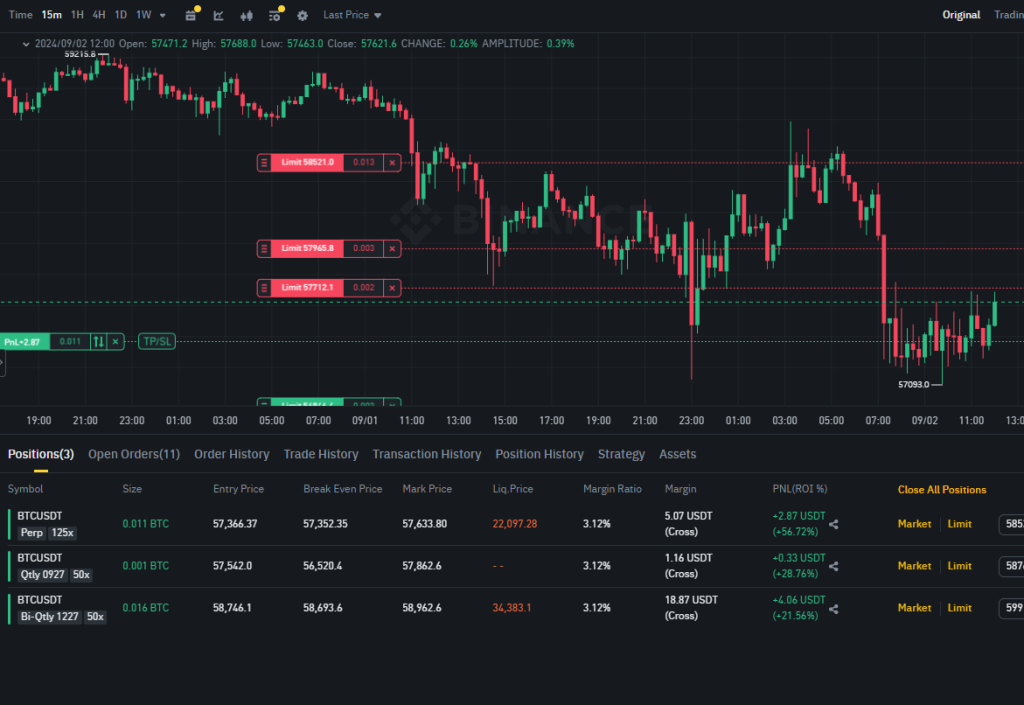
Task: Click drag handle of Limit 57965.8 order
Action: pyautogui.click(x=264, y=248)
